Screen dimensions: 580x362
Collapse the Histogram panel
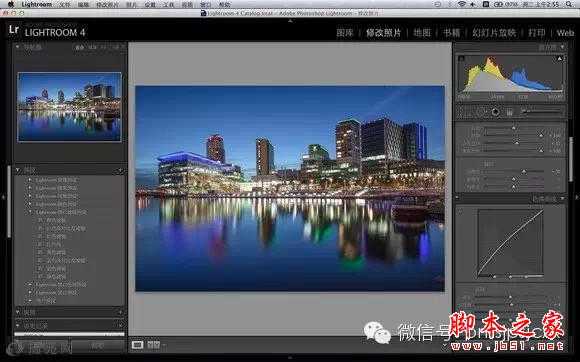point(562,47)
